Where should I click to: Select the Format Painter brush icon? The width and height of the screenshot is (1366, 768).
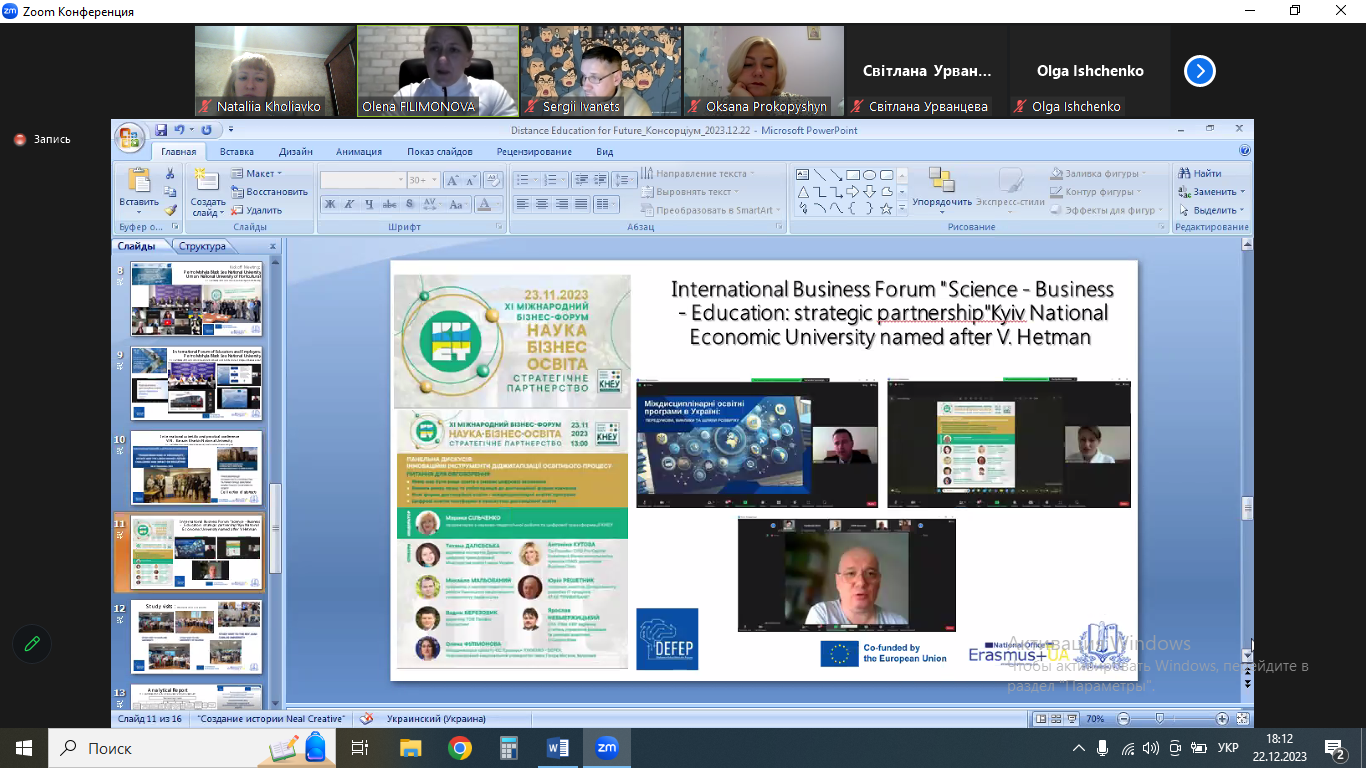(170, 210)
